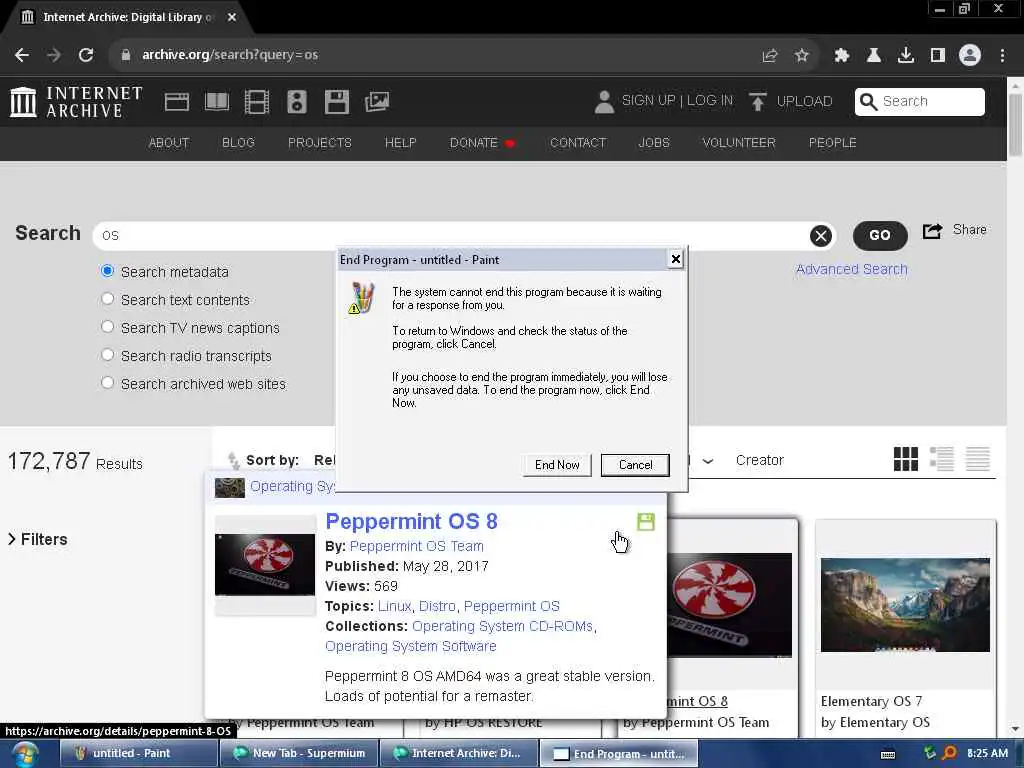
Task: Open the Audio speaker icon
Action: [296, 102]
